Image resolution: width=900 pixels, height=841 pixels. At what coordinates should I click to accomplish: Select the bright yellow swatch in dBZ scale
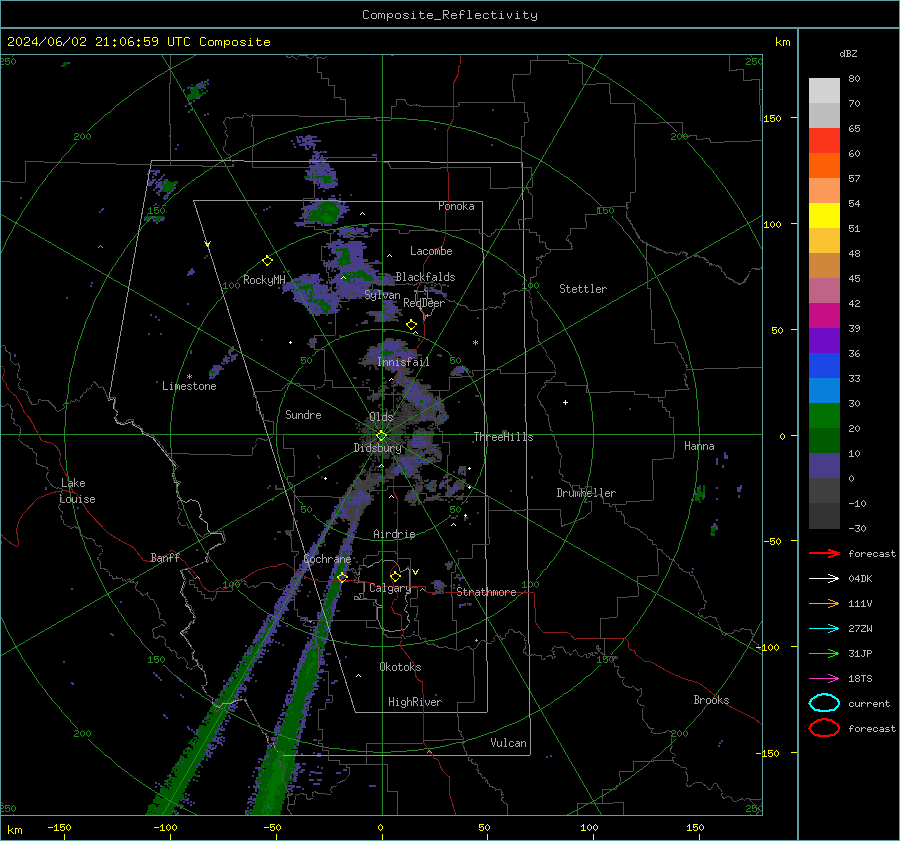824,216
